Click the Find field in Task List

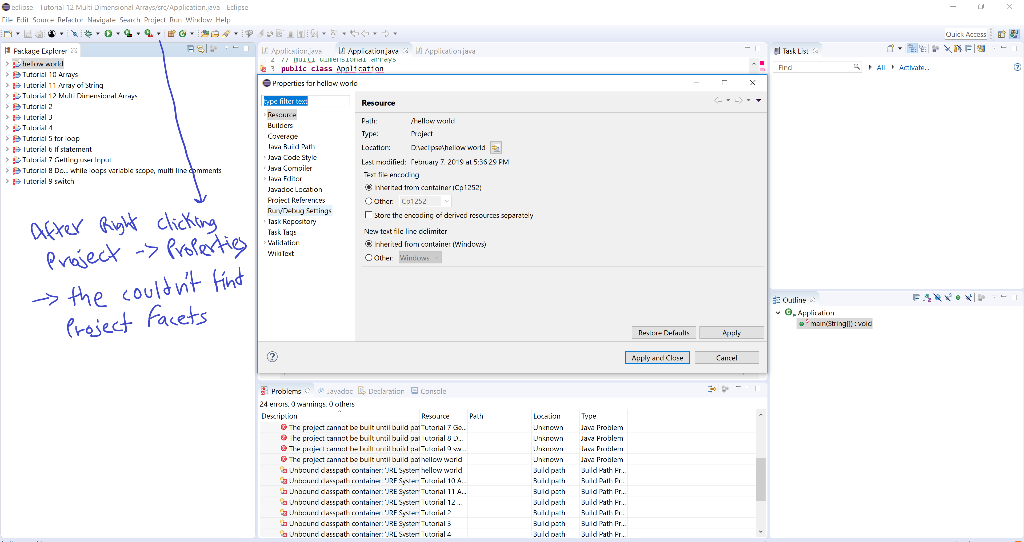[x=819, y=67]
